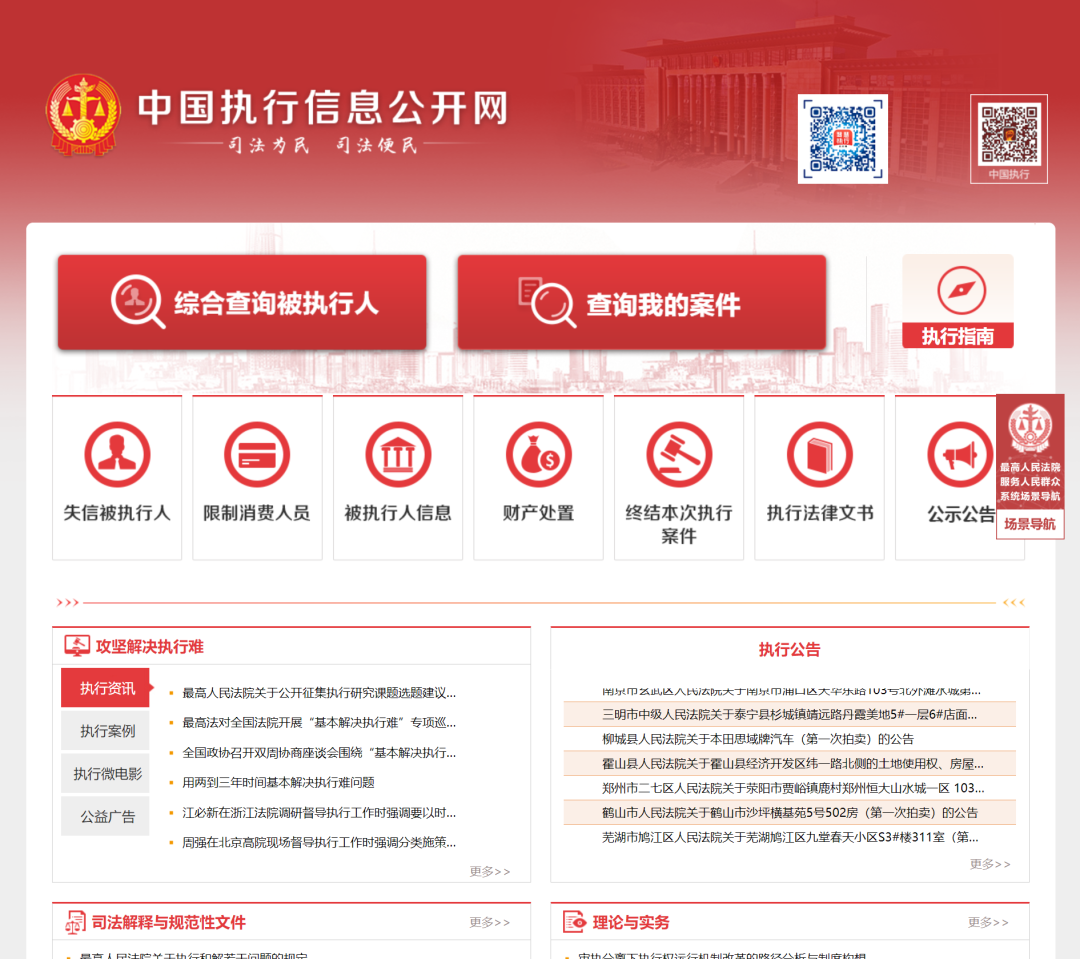Click the document search icon on 查询我的案件
This screenshot has width=1080, height=959.
548,302
